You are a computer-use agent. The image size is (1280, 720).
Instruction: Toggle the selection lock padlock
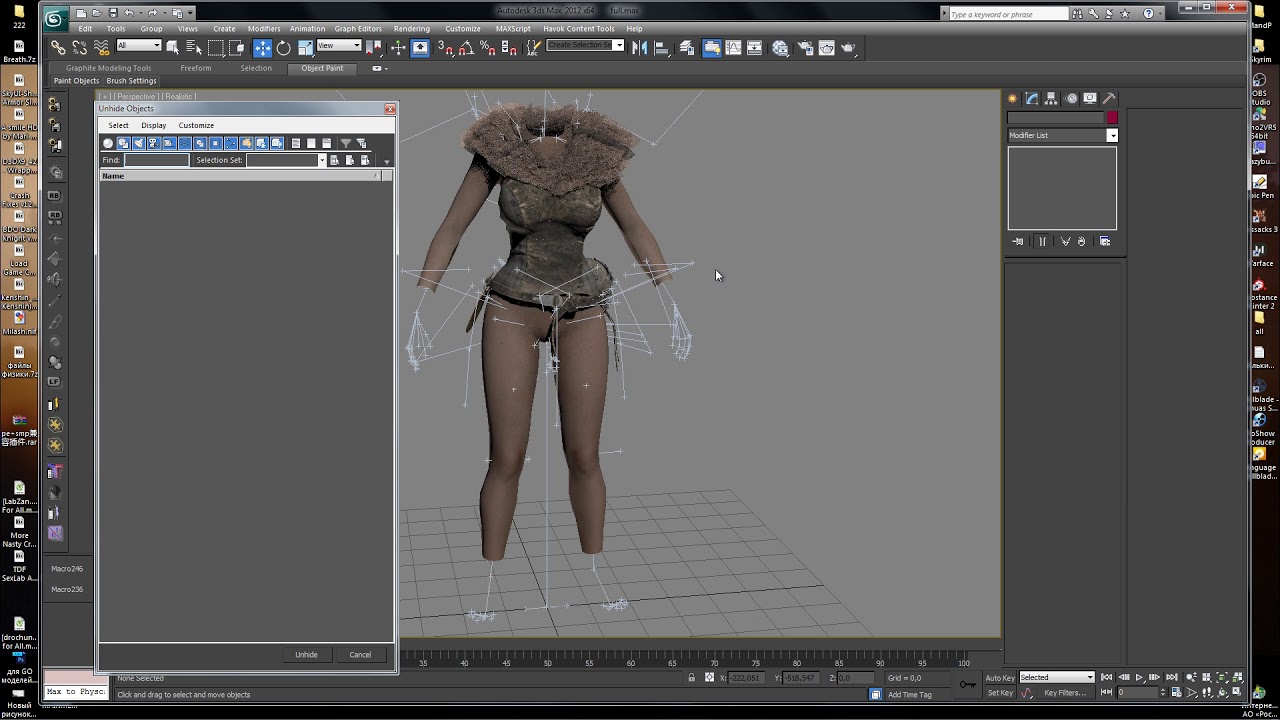point(691,678)
